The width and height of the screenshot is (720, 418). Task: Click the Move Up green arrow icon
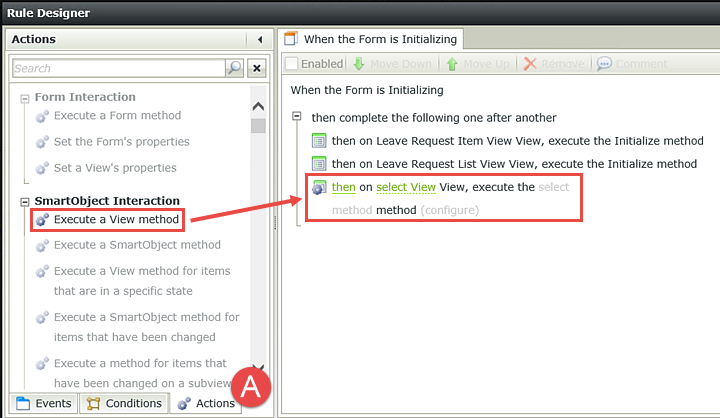[x=452, y=64]
